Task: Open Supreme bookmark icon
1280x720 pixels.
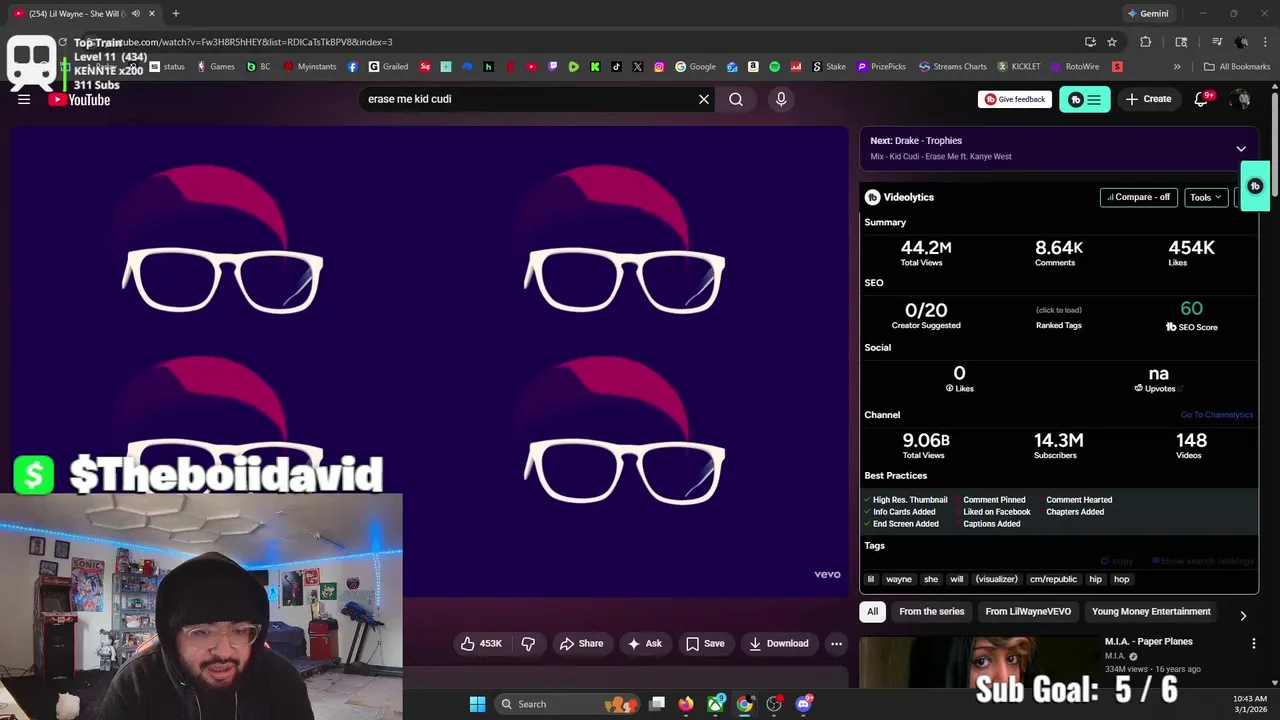Action: (425, 67)
